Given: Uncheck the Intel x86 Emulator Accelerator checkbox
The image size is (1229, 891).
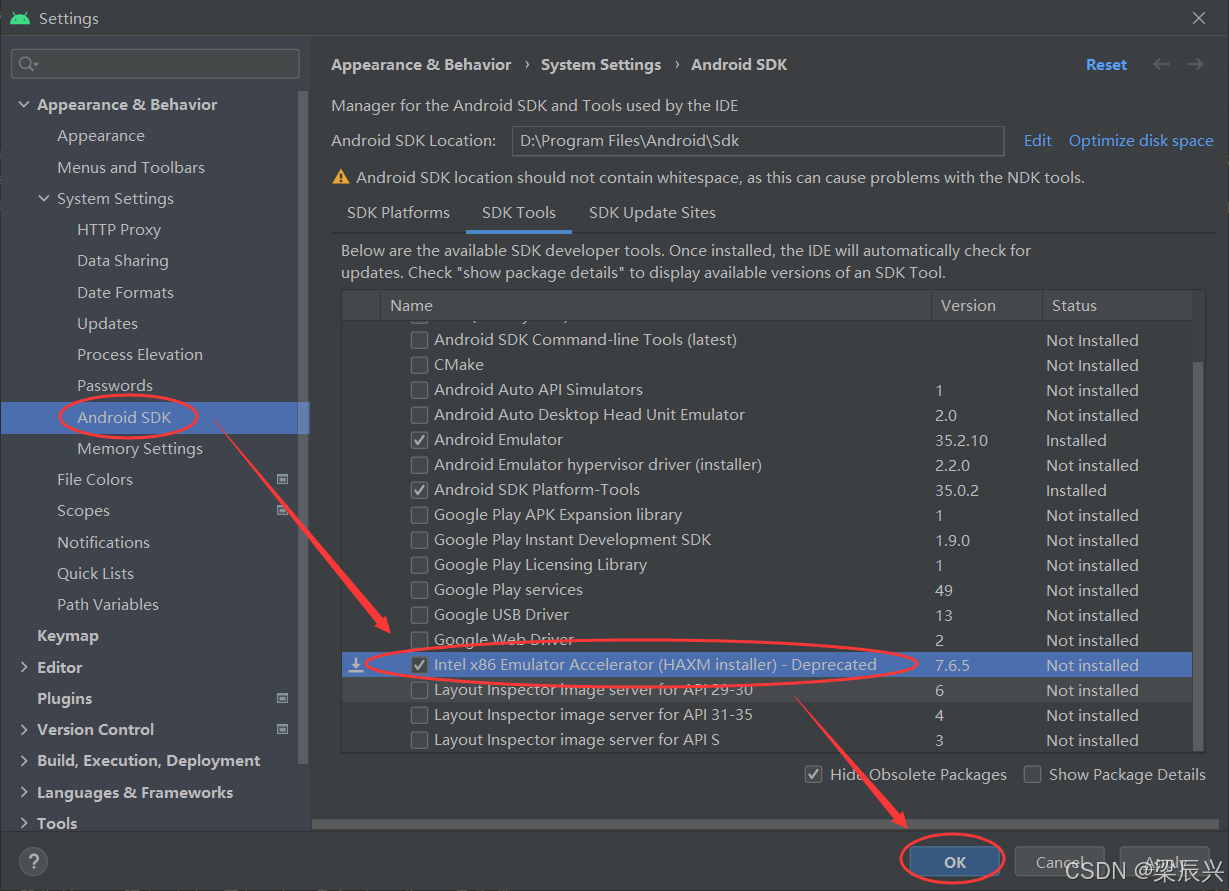Looking at the screenshot, I should (x=419, y=665).
